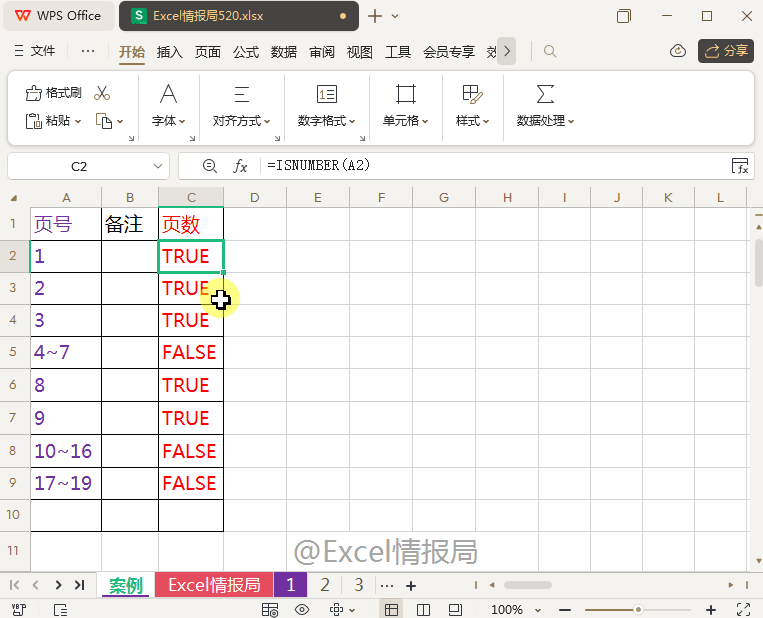763x618 pixels.
Task: Click the search magnifier icon in menu bar
Action: click(x=550, y=51)
